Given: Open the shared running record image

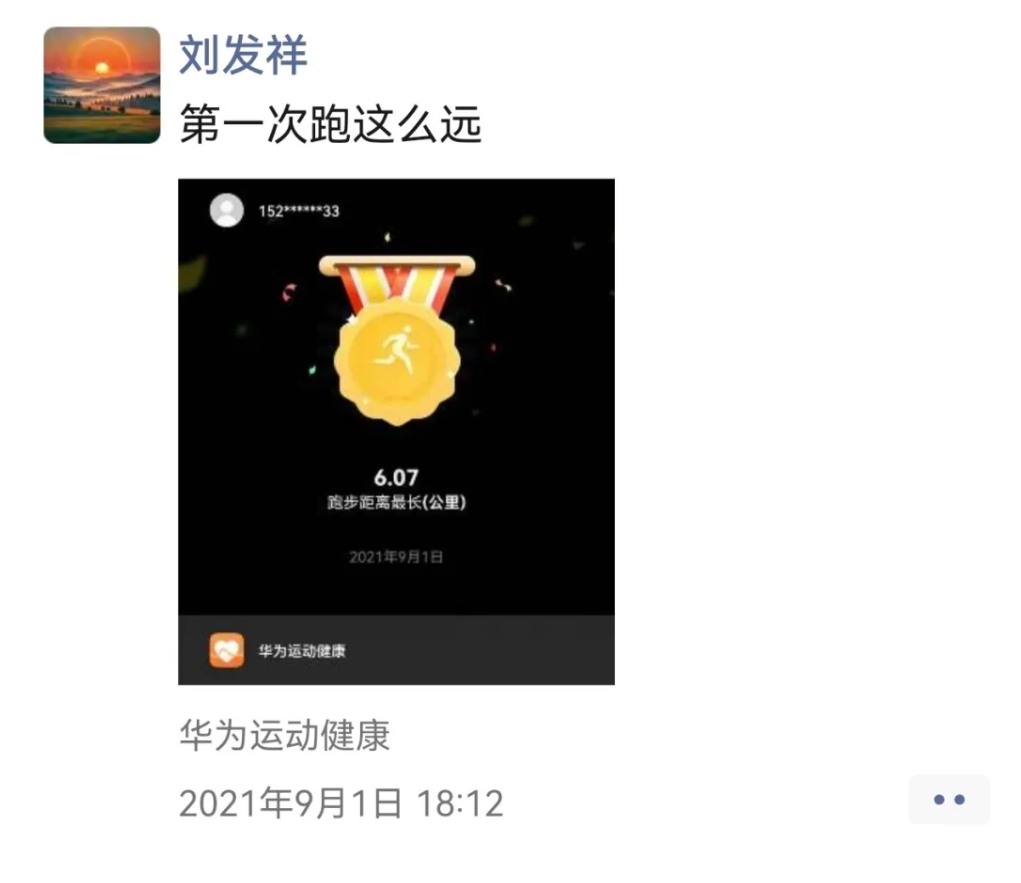Looking at the screenshot, I should click(x=396, y=431).
